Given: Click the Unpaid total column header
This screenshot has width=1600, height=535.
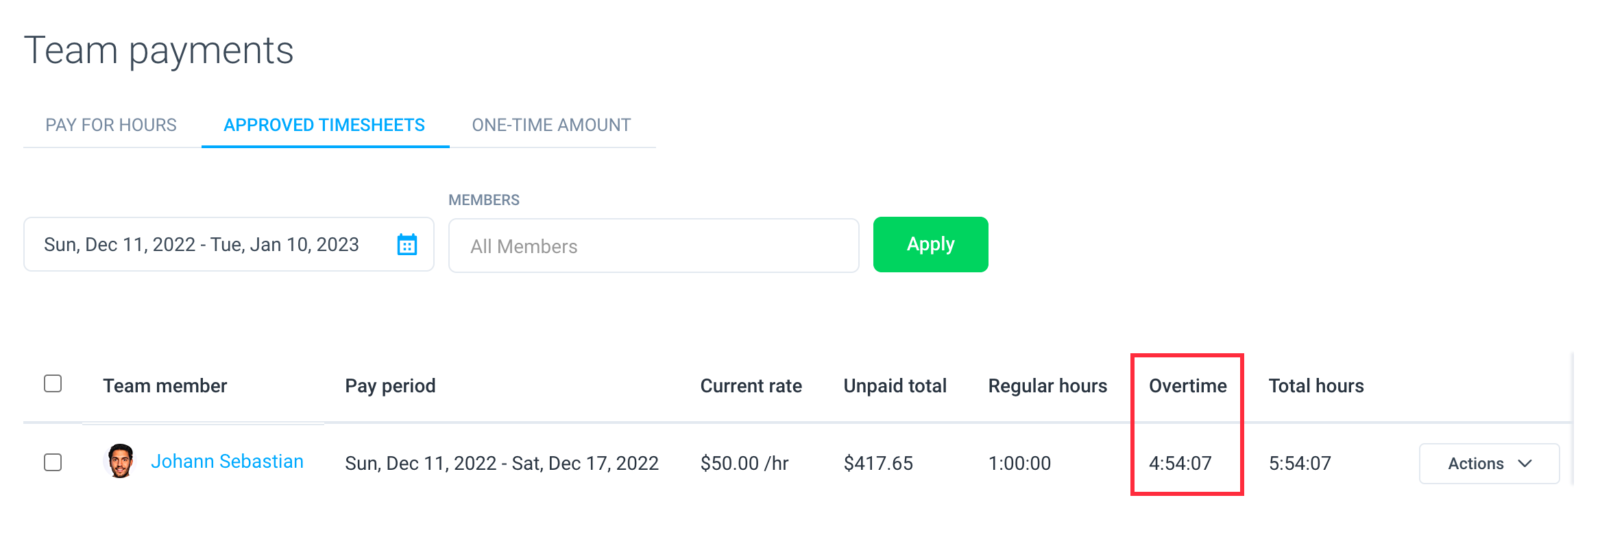Looking at the screenshot, I should 895,386.
